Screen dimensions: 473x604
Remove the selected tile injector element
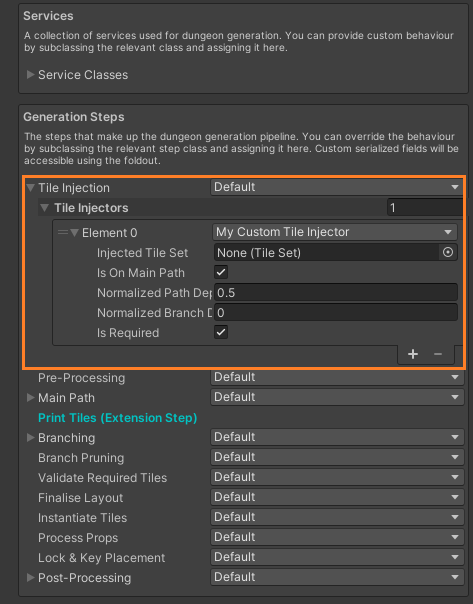click(438, 354)
